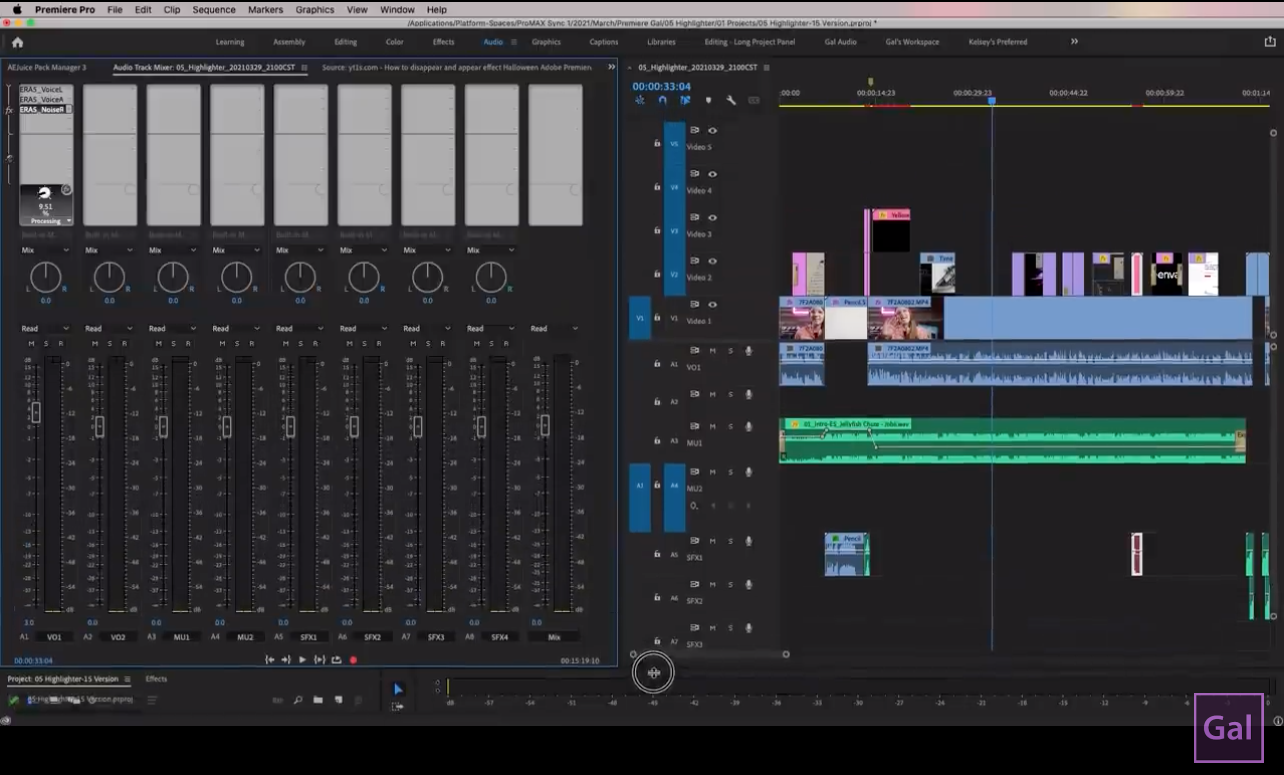
Task: Open the Sequence menu
Action: (x=214, y=9)
